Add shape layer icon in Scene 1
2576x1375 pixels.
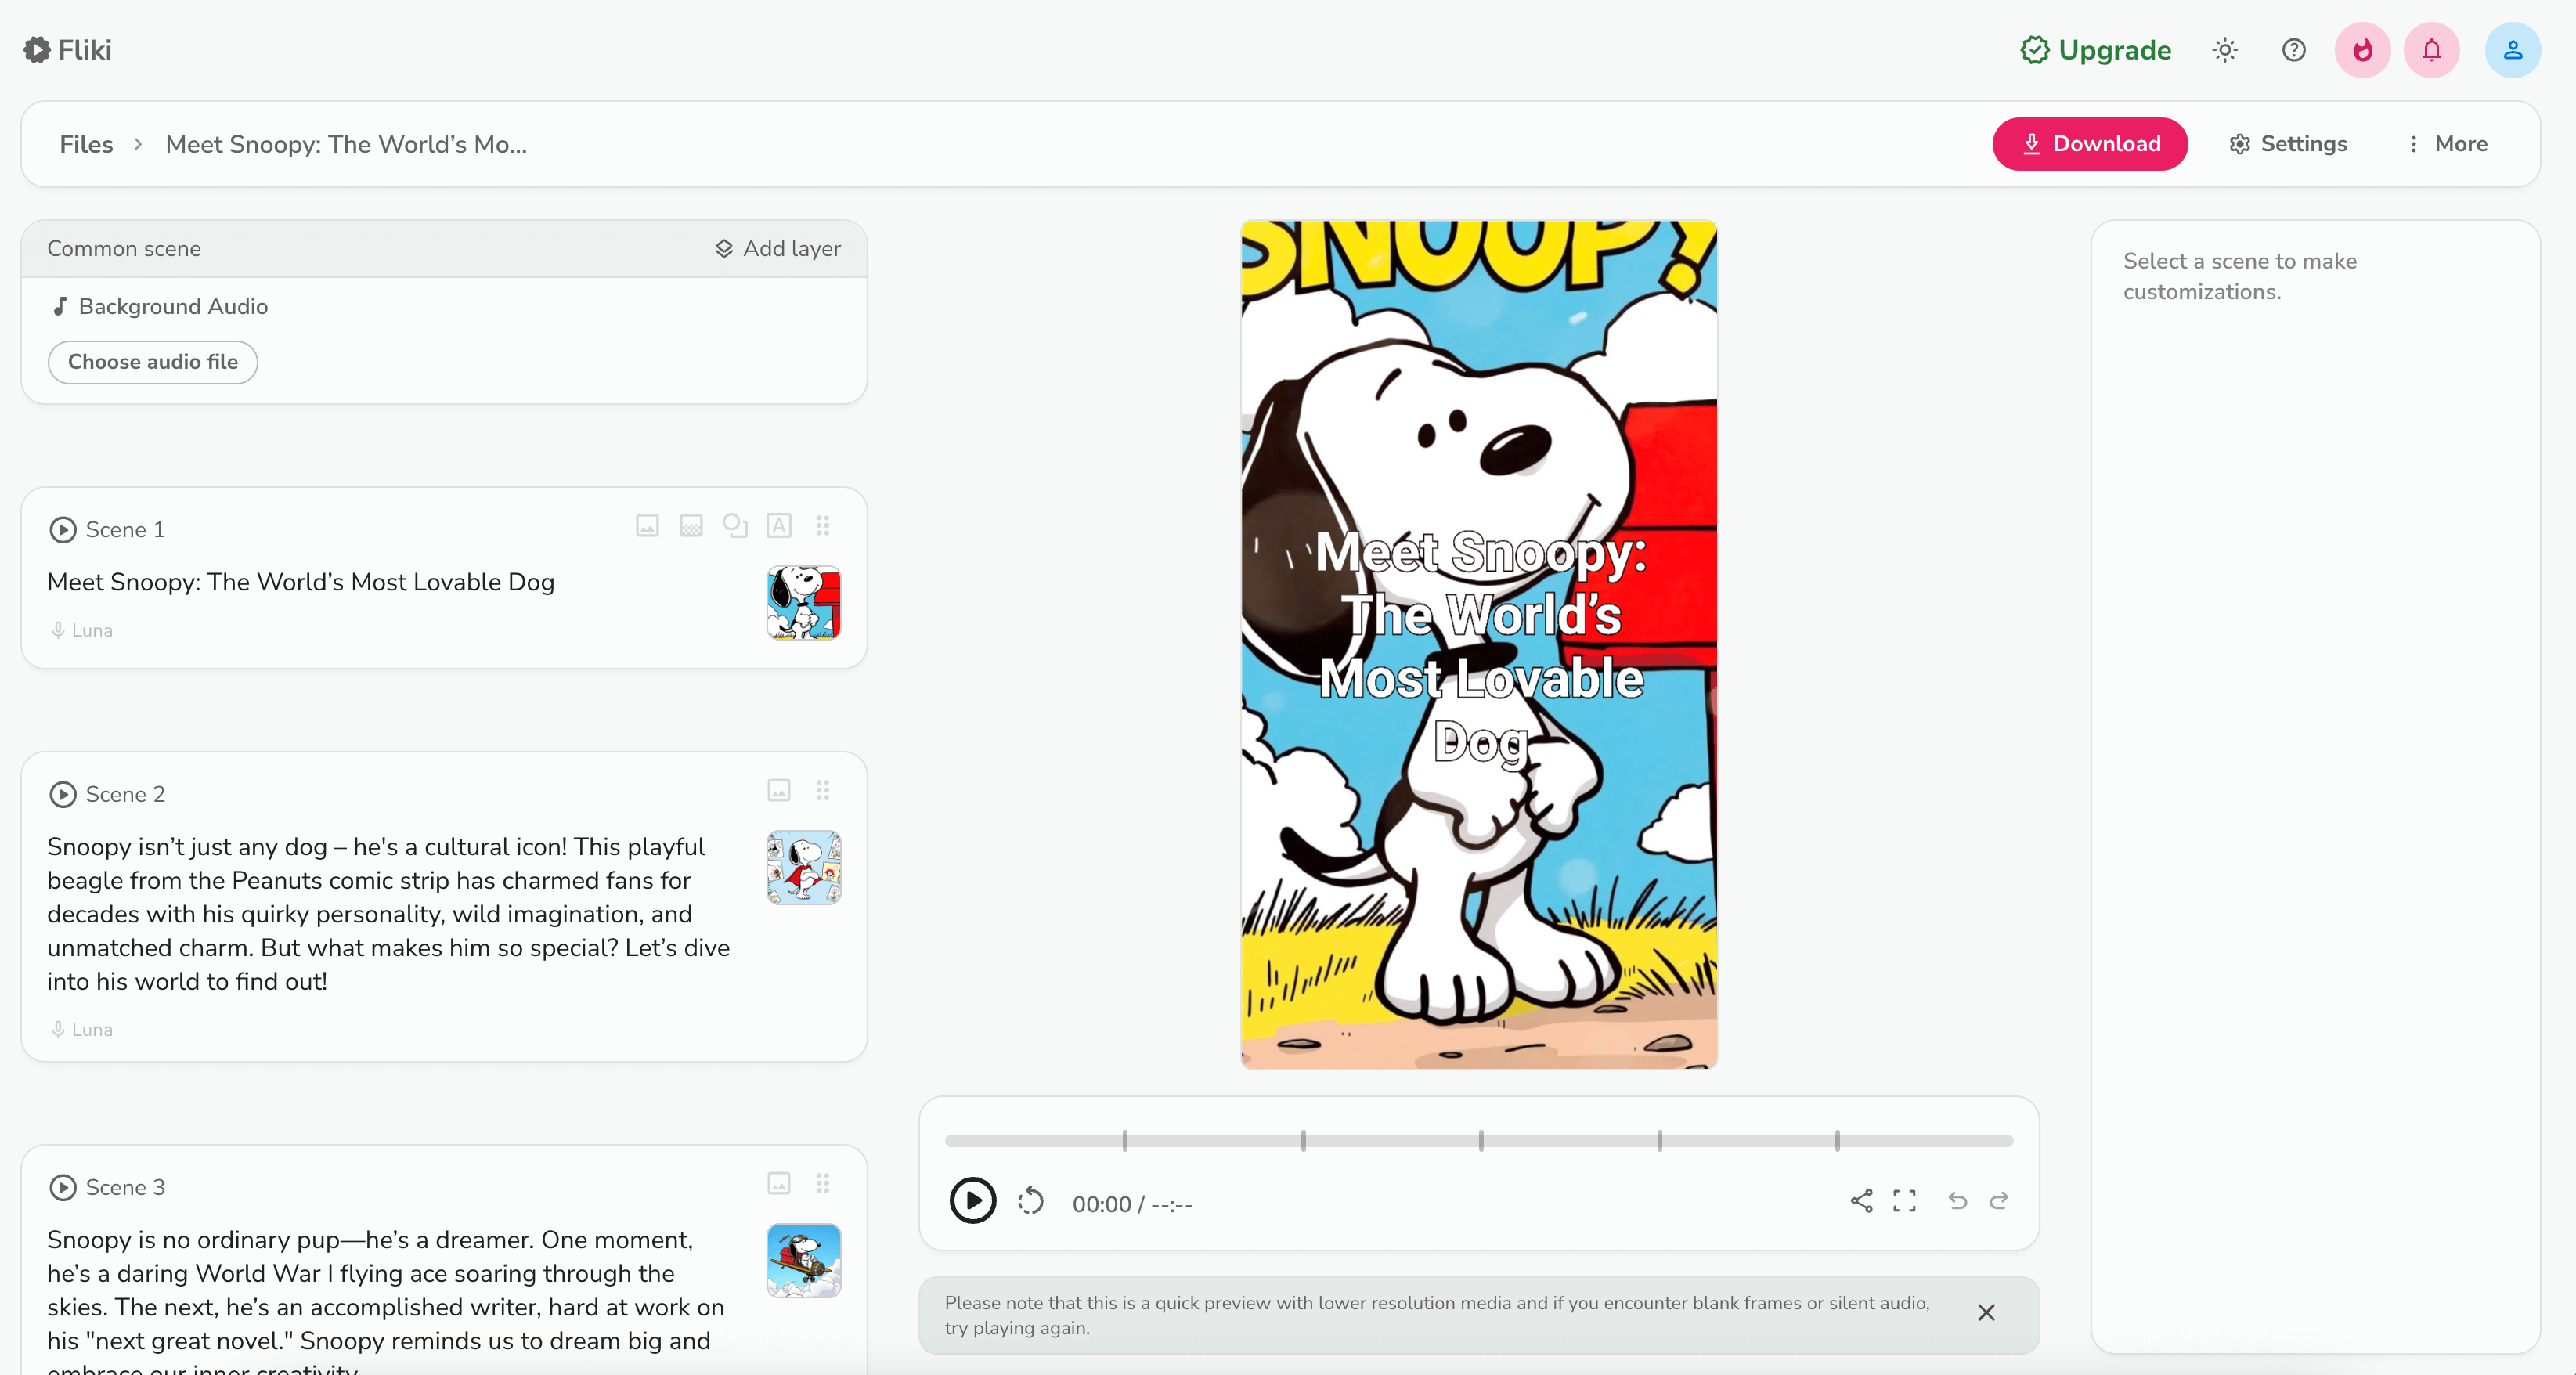[735, 526]
